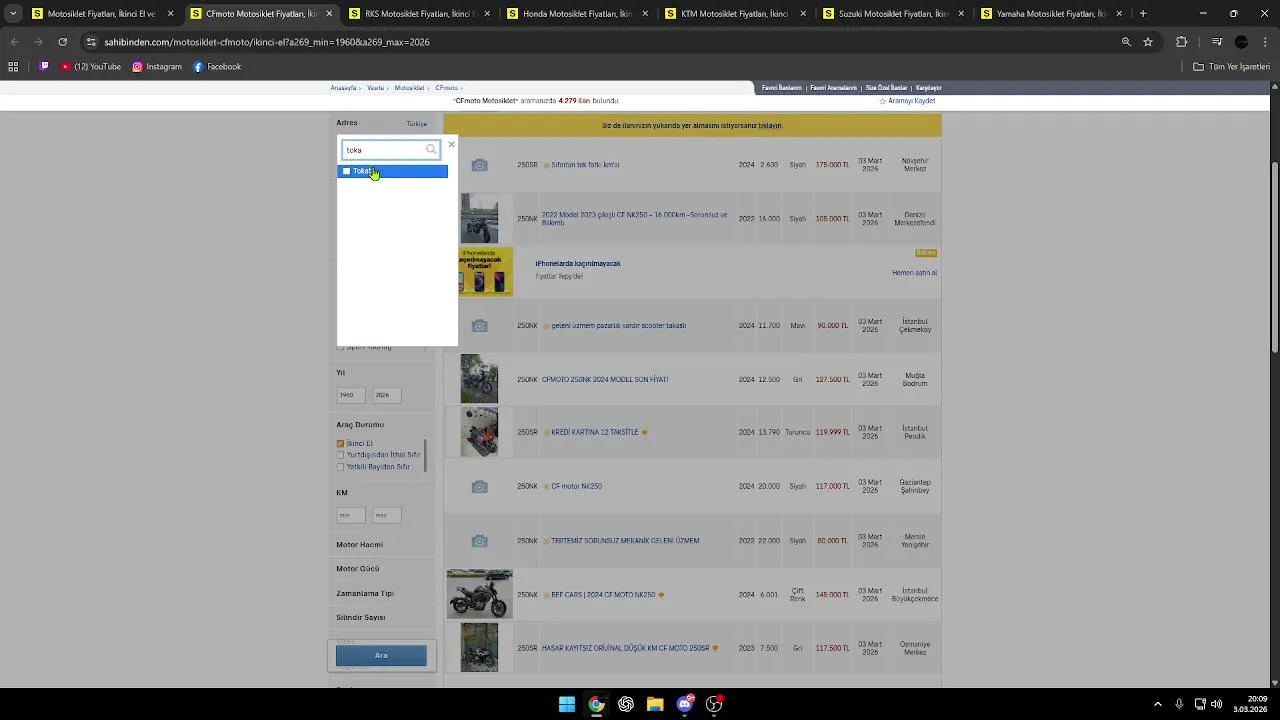Go back to previous page
The height and width of the screenshot is (720, 1280).
tap(14, 42)
